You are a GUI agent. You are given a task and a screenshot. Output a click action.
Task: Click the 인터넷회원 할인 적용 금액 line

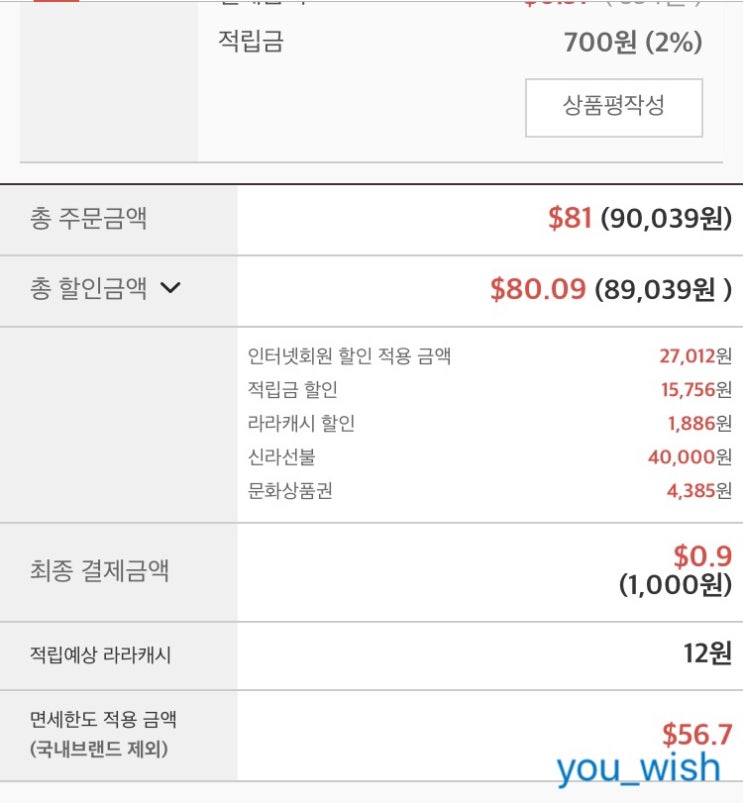(x=349, y=356)
